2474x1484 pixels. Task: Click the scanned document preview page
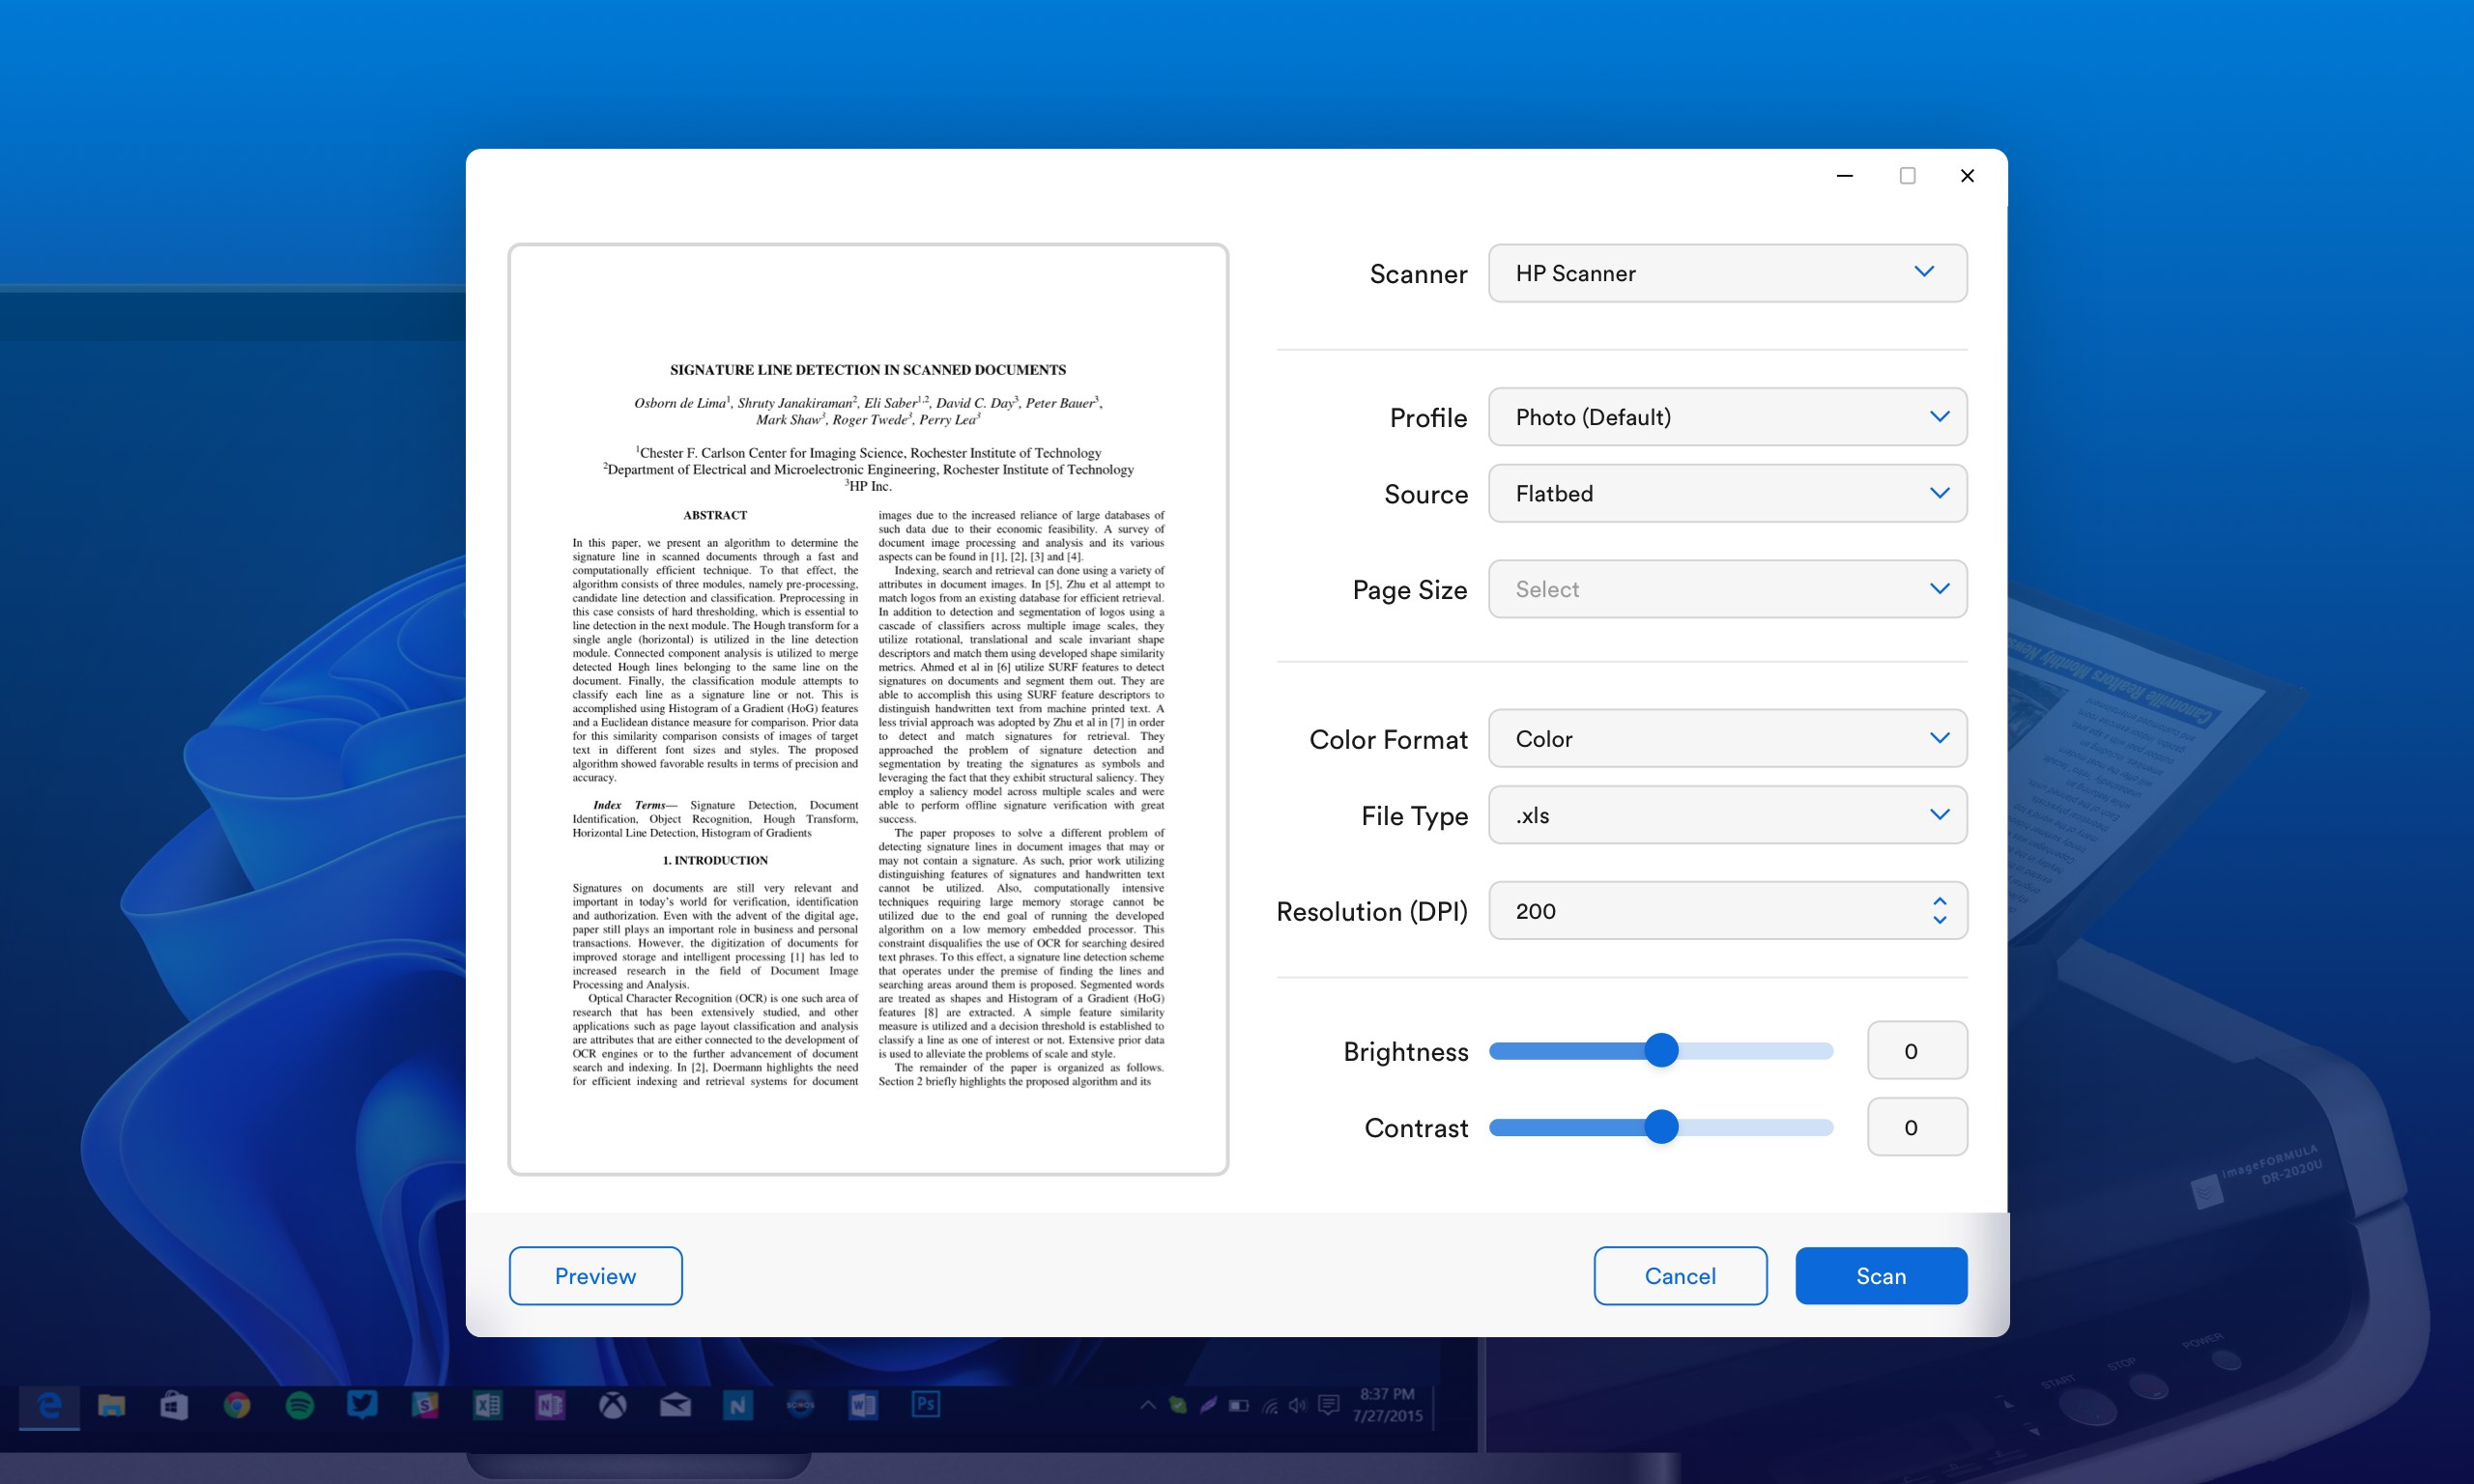[x=867, y=709]
